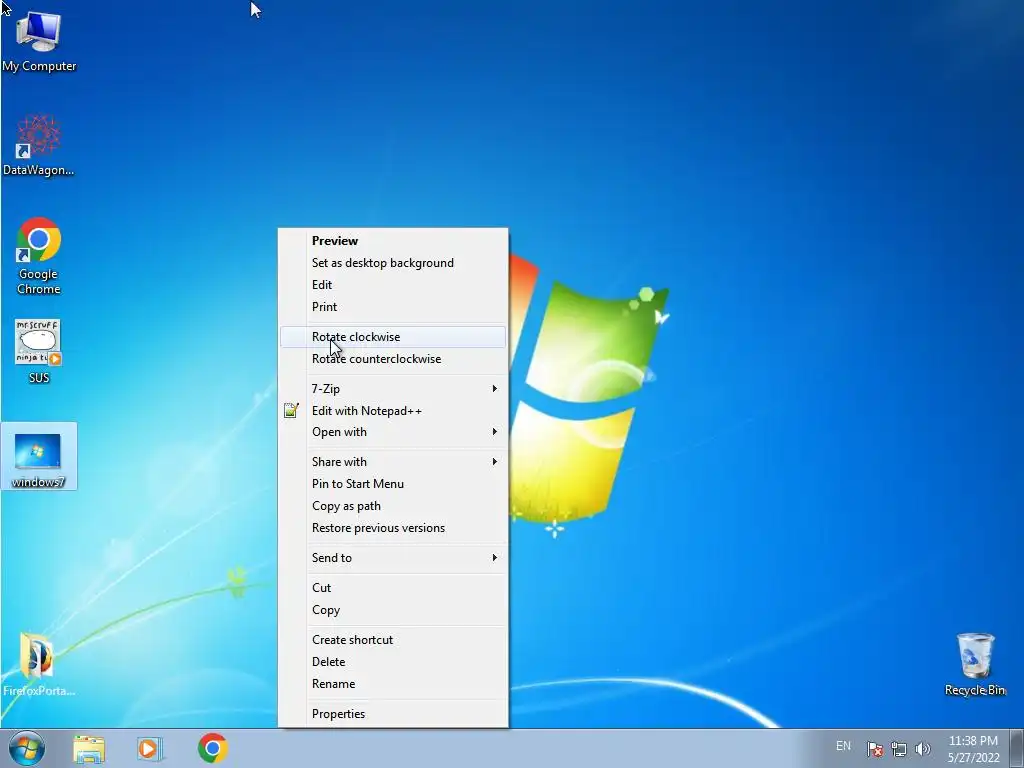Choose Pin to Start Menu

coord(393,484)
